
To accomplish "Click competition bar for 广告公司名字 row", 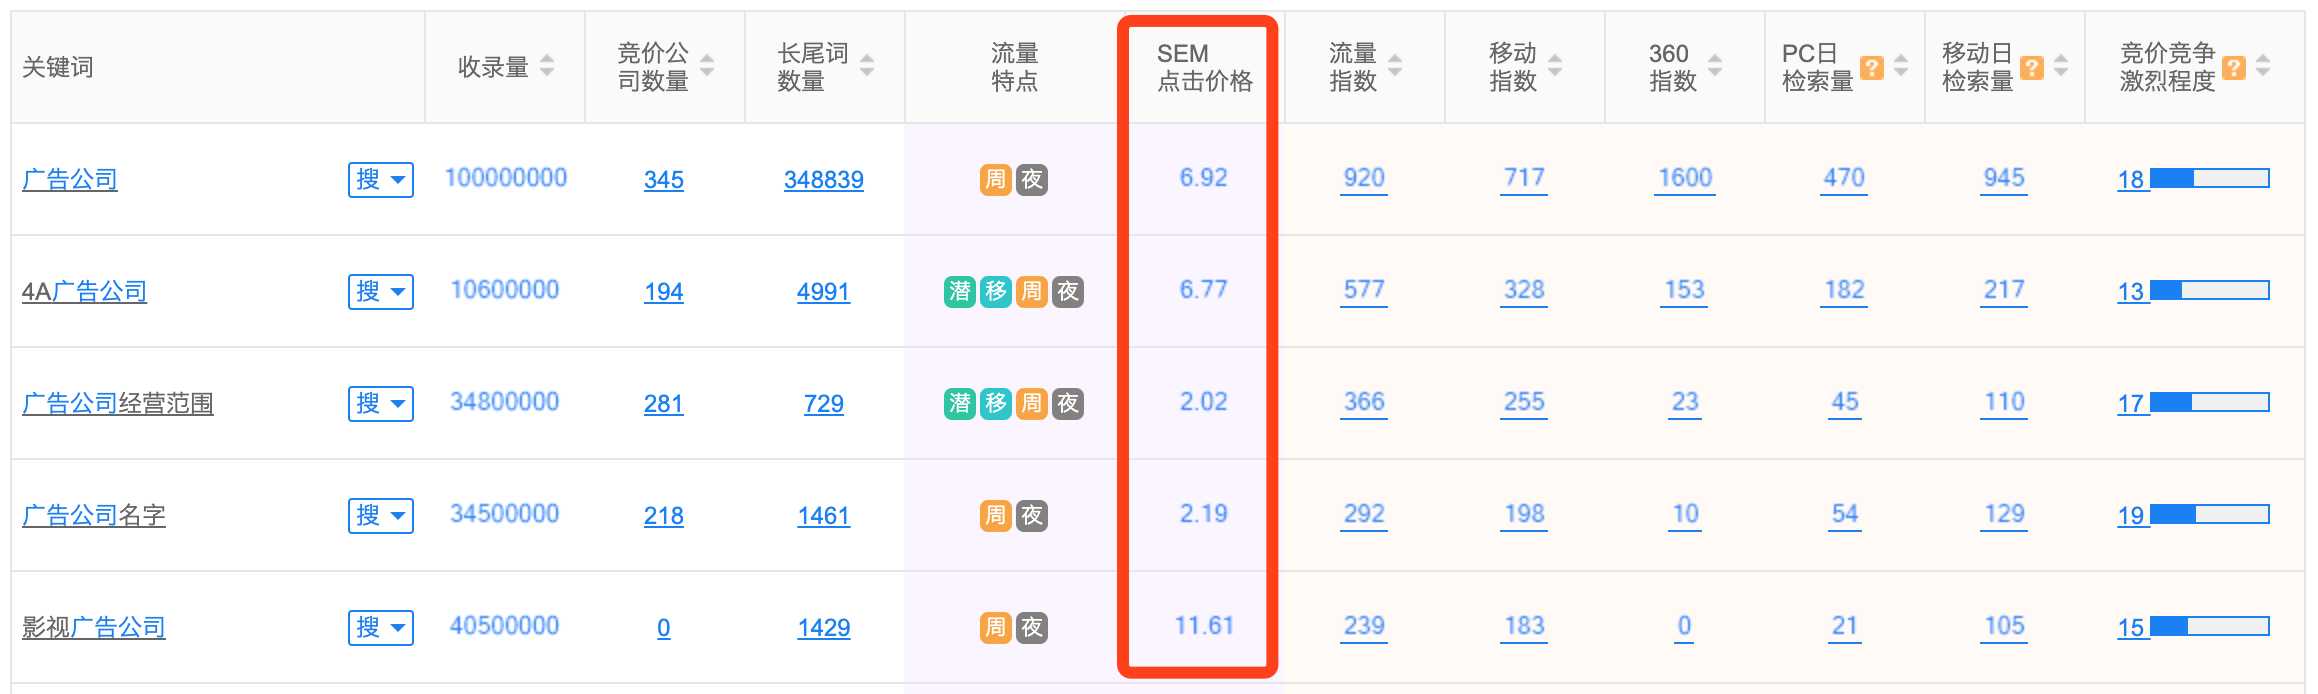I will (x=2209, y=515).
